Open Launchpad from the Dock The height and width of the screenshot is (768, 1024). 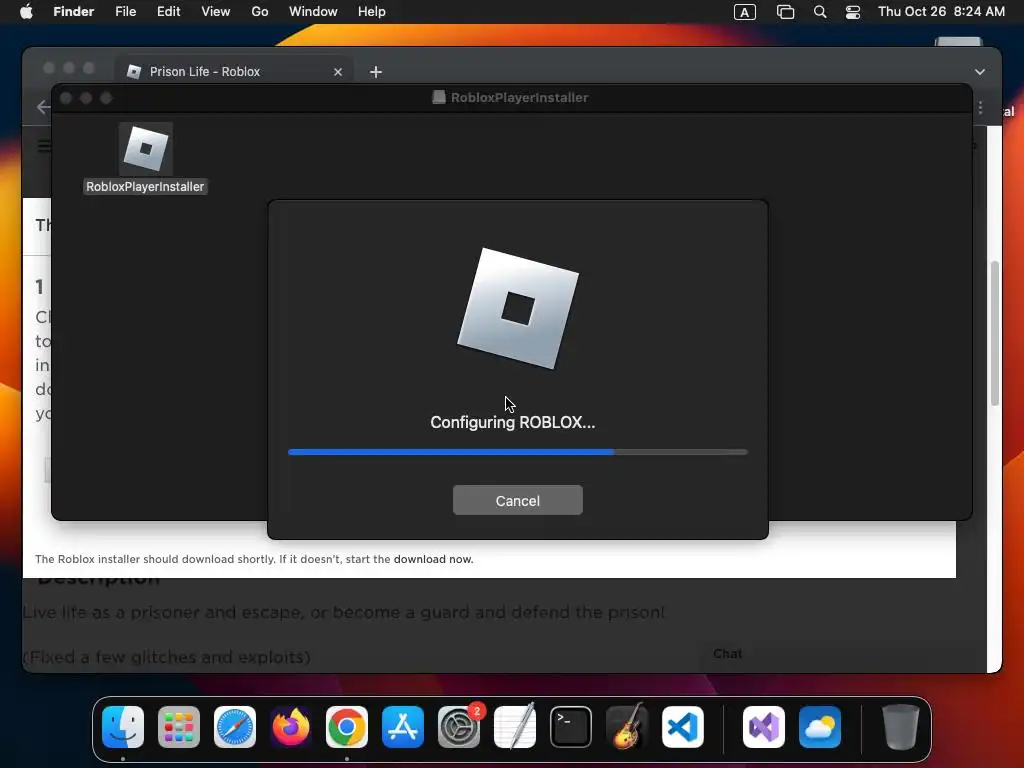(x=179, y=727)
